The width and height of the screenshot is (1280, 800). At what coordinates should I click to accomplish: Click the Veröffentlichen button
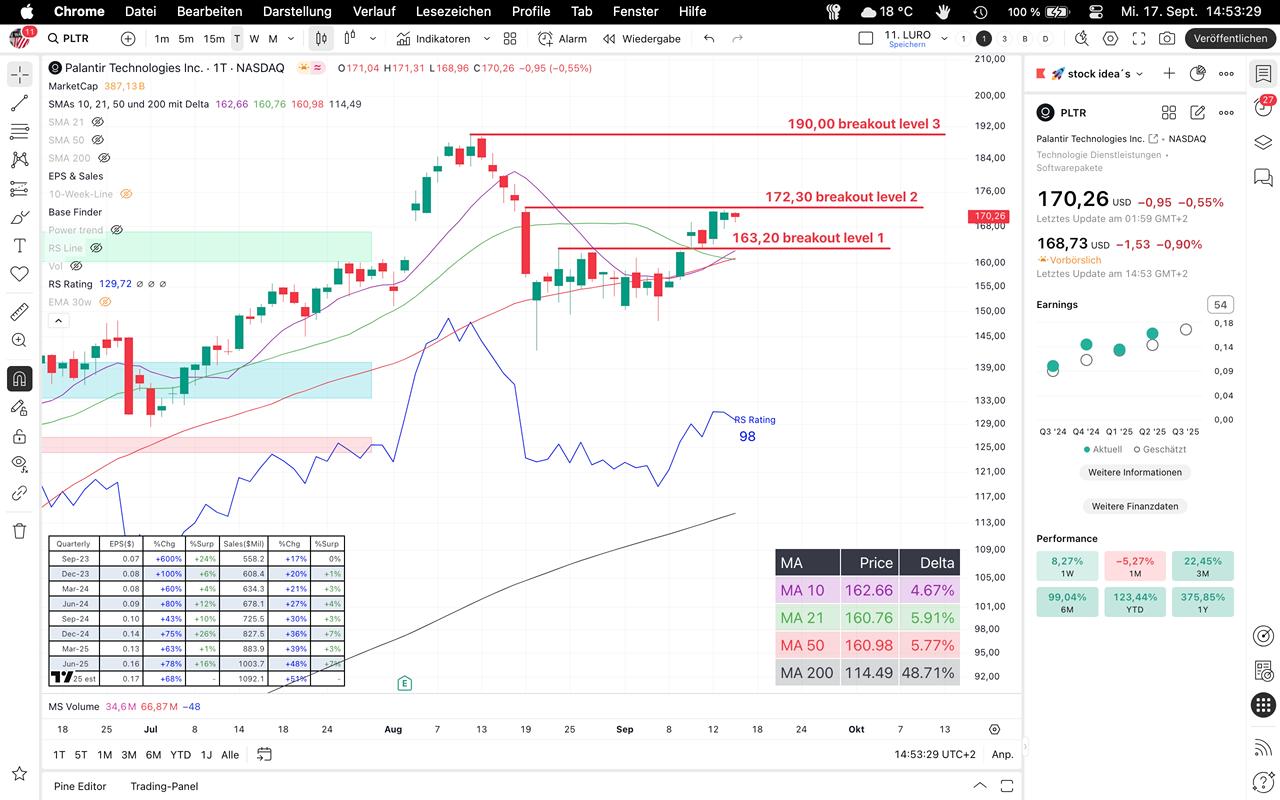[x=1229, y=39]
